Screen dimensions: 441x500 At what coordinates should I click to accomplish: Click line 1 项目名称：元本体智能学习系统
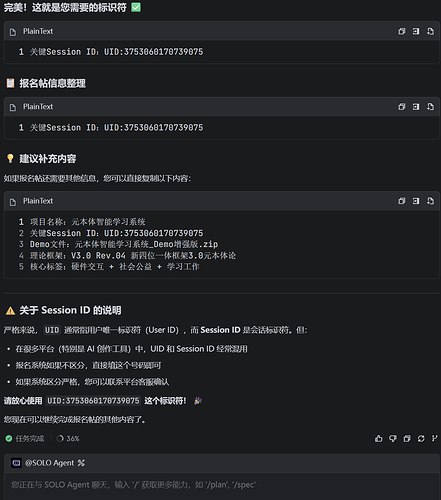tap(87, 222)
